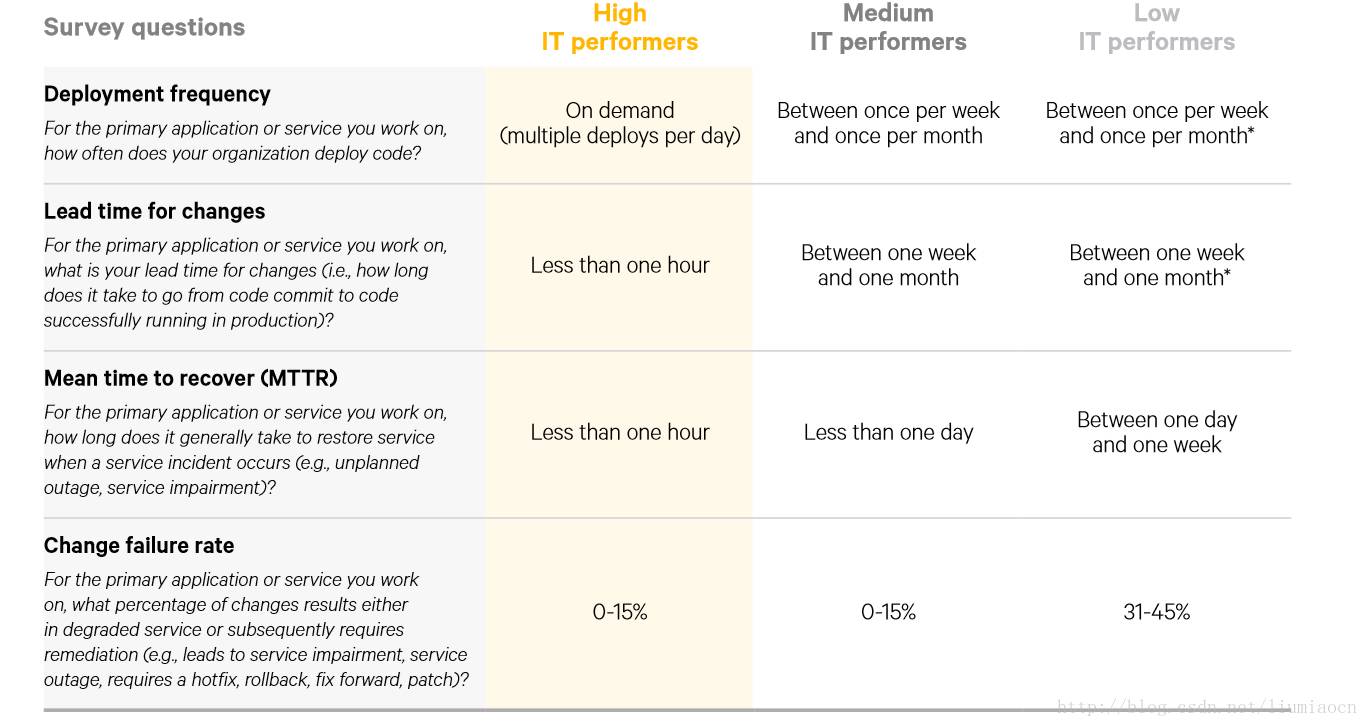This screenshot has height=727, width=1369.
Task: Click the "31-45%" change failure rate cell
Action: pos(1156,612)
